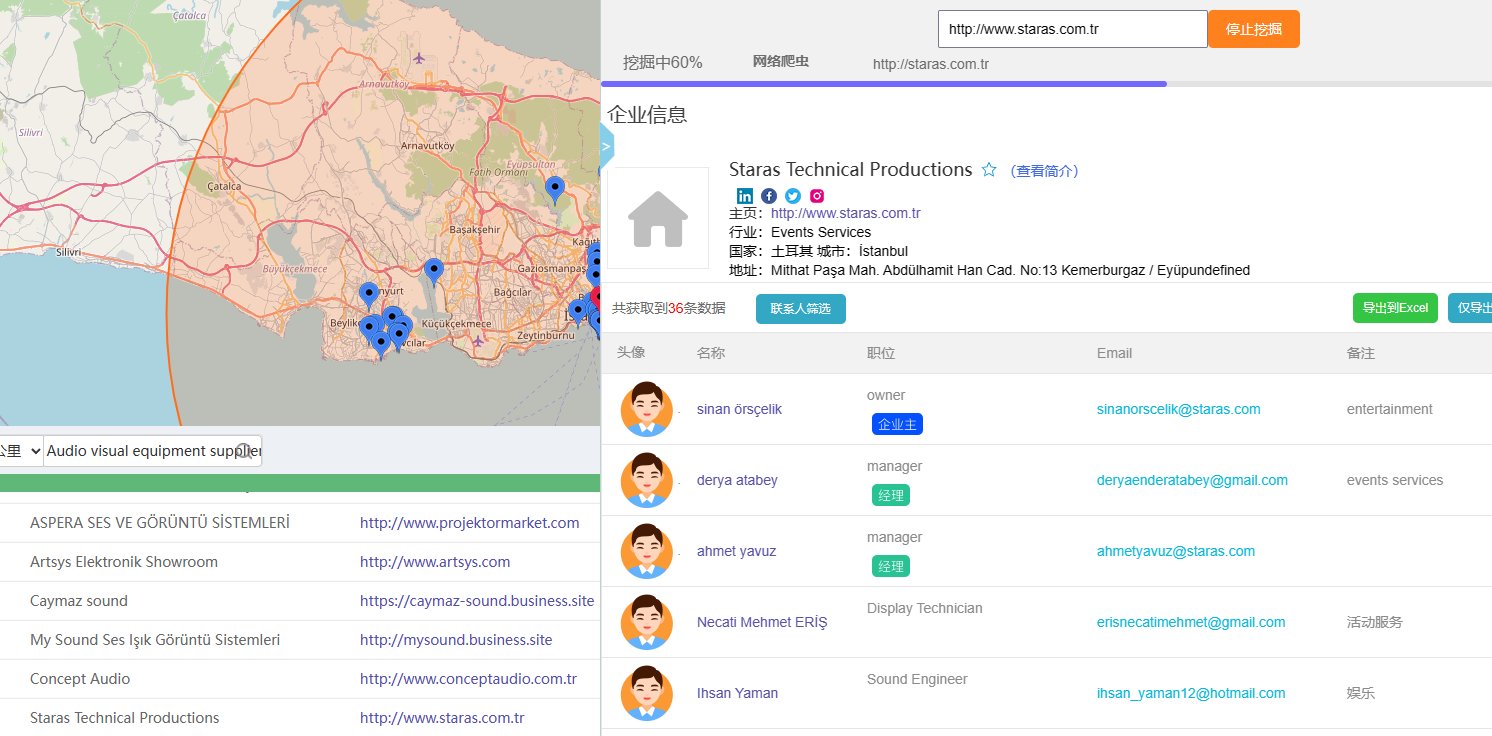Open http://www.projektormarket.com link
Viewport: 1492px width, 736px height.
[469, 523]
